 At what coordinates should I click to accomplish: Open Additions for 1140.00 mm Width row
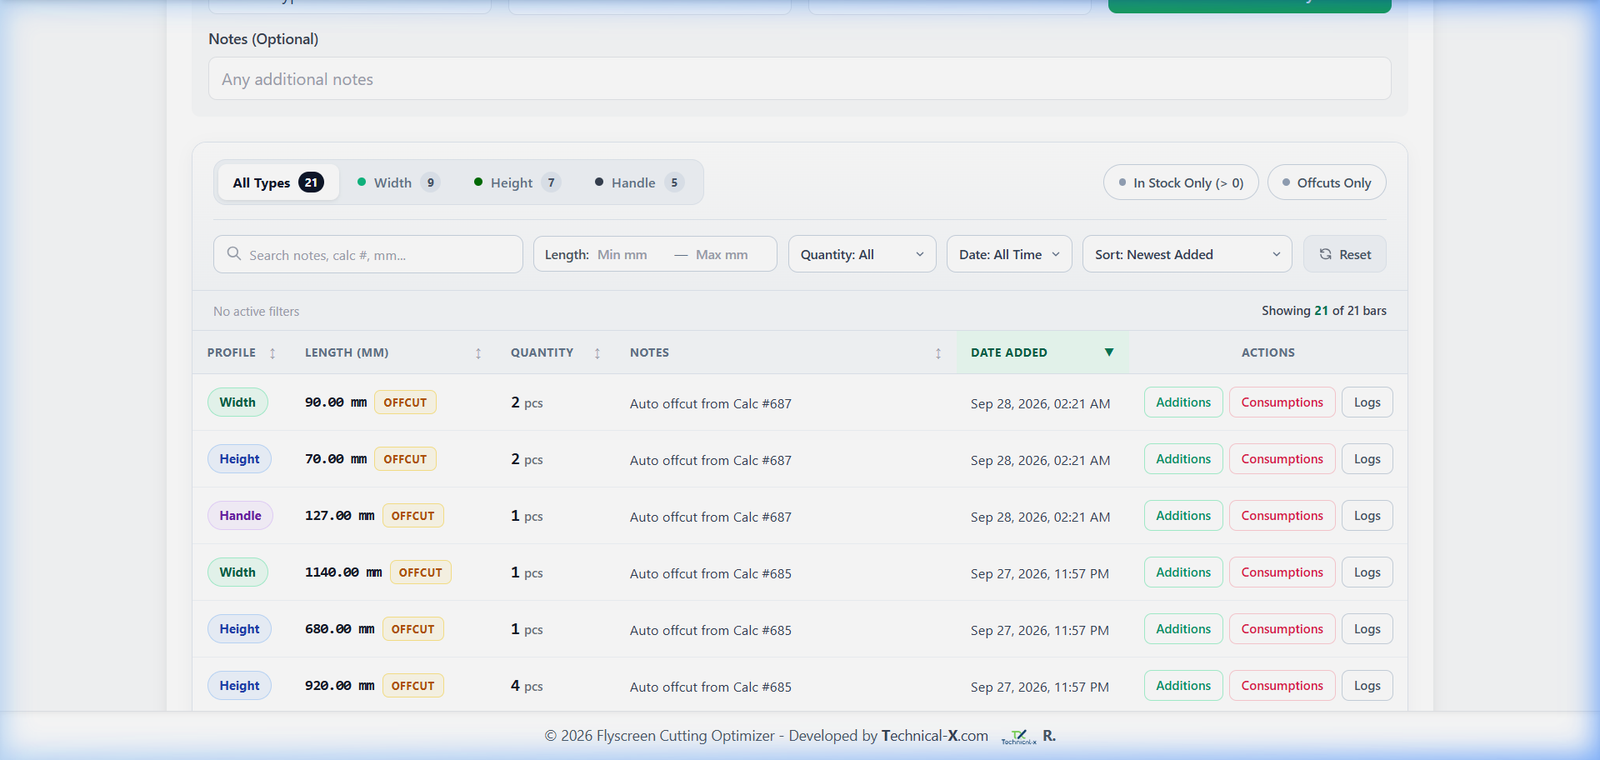(x=1183, y=572)
